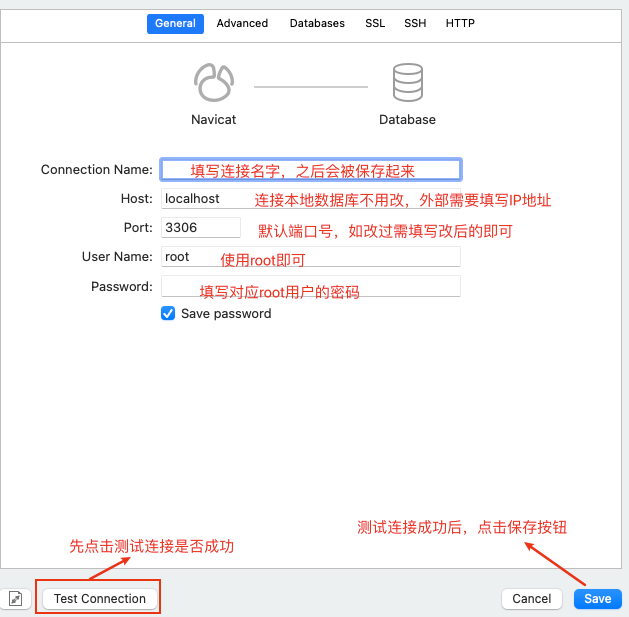Click the Database cylinder icon
This screenshot has width=629, height=617.
(407, 83)
